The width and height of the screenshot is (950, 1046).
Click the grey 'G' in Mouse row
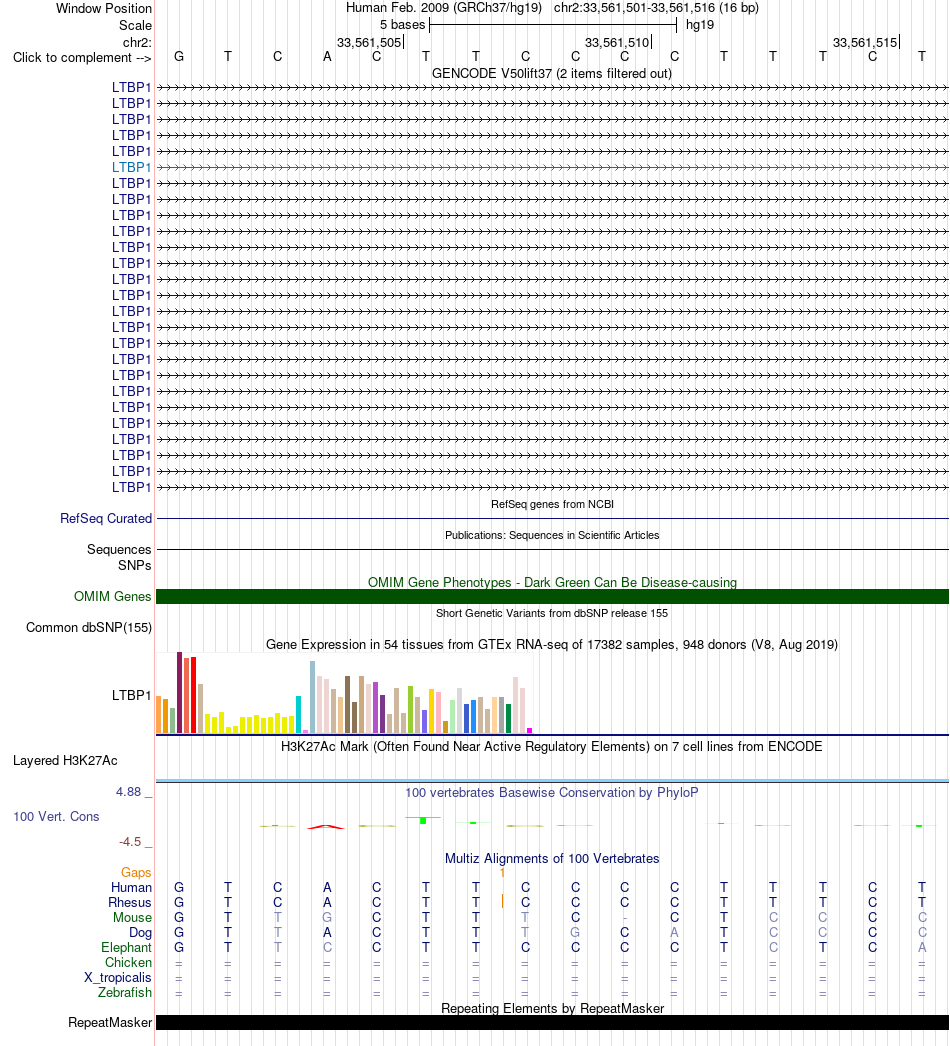tap(327, 917)
